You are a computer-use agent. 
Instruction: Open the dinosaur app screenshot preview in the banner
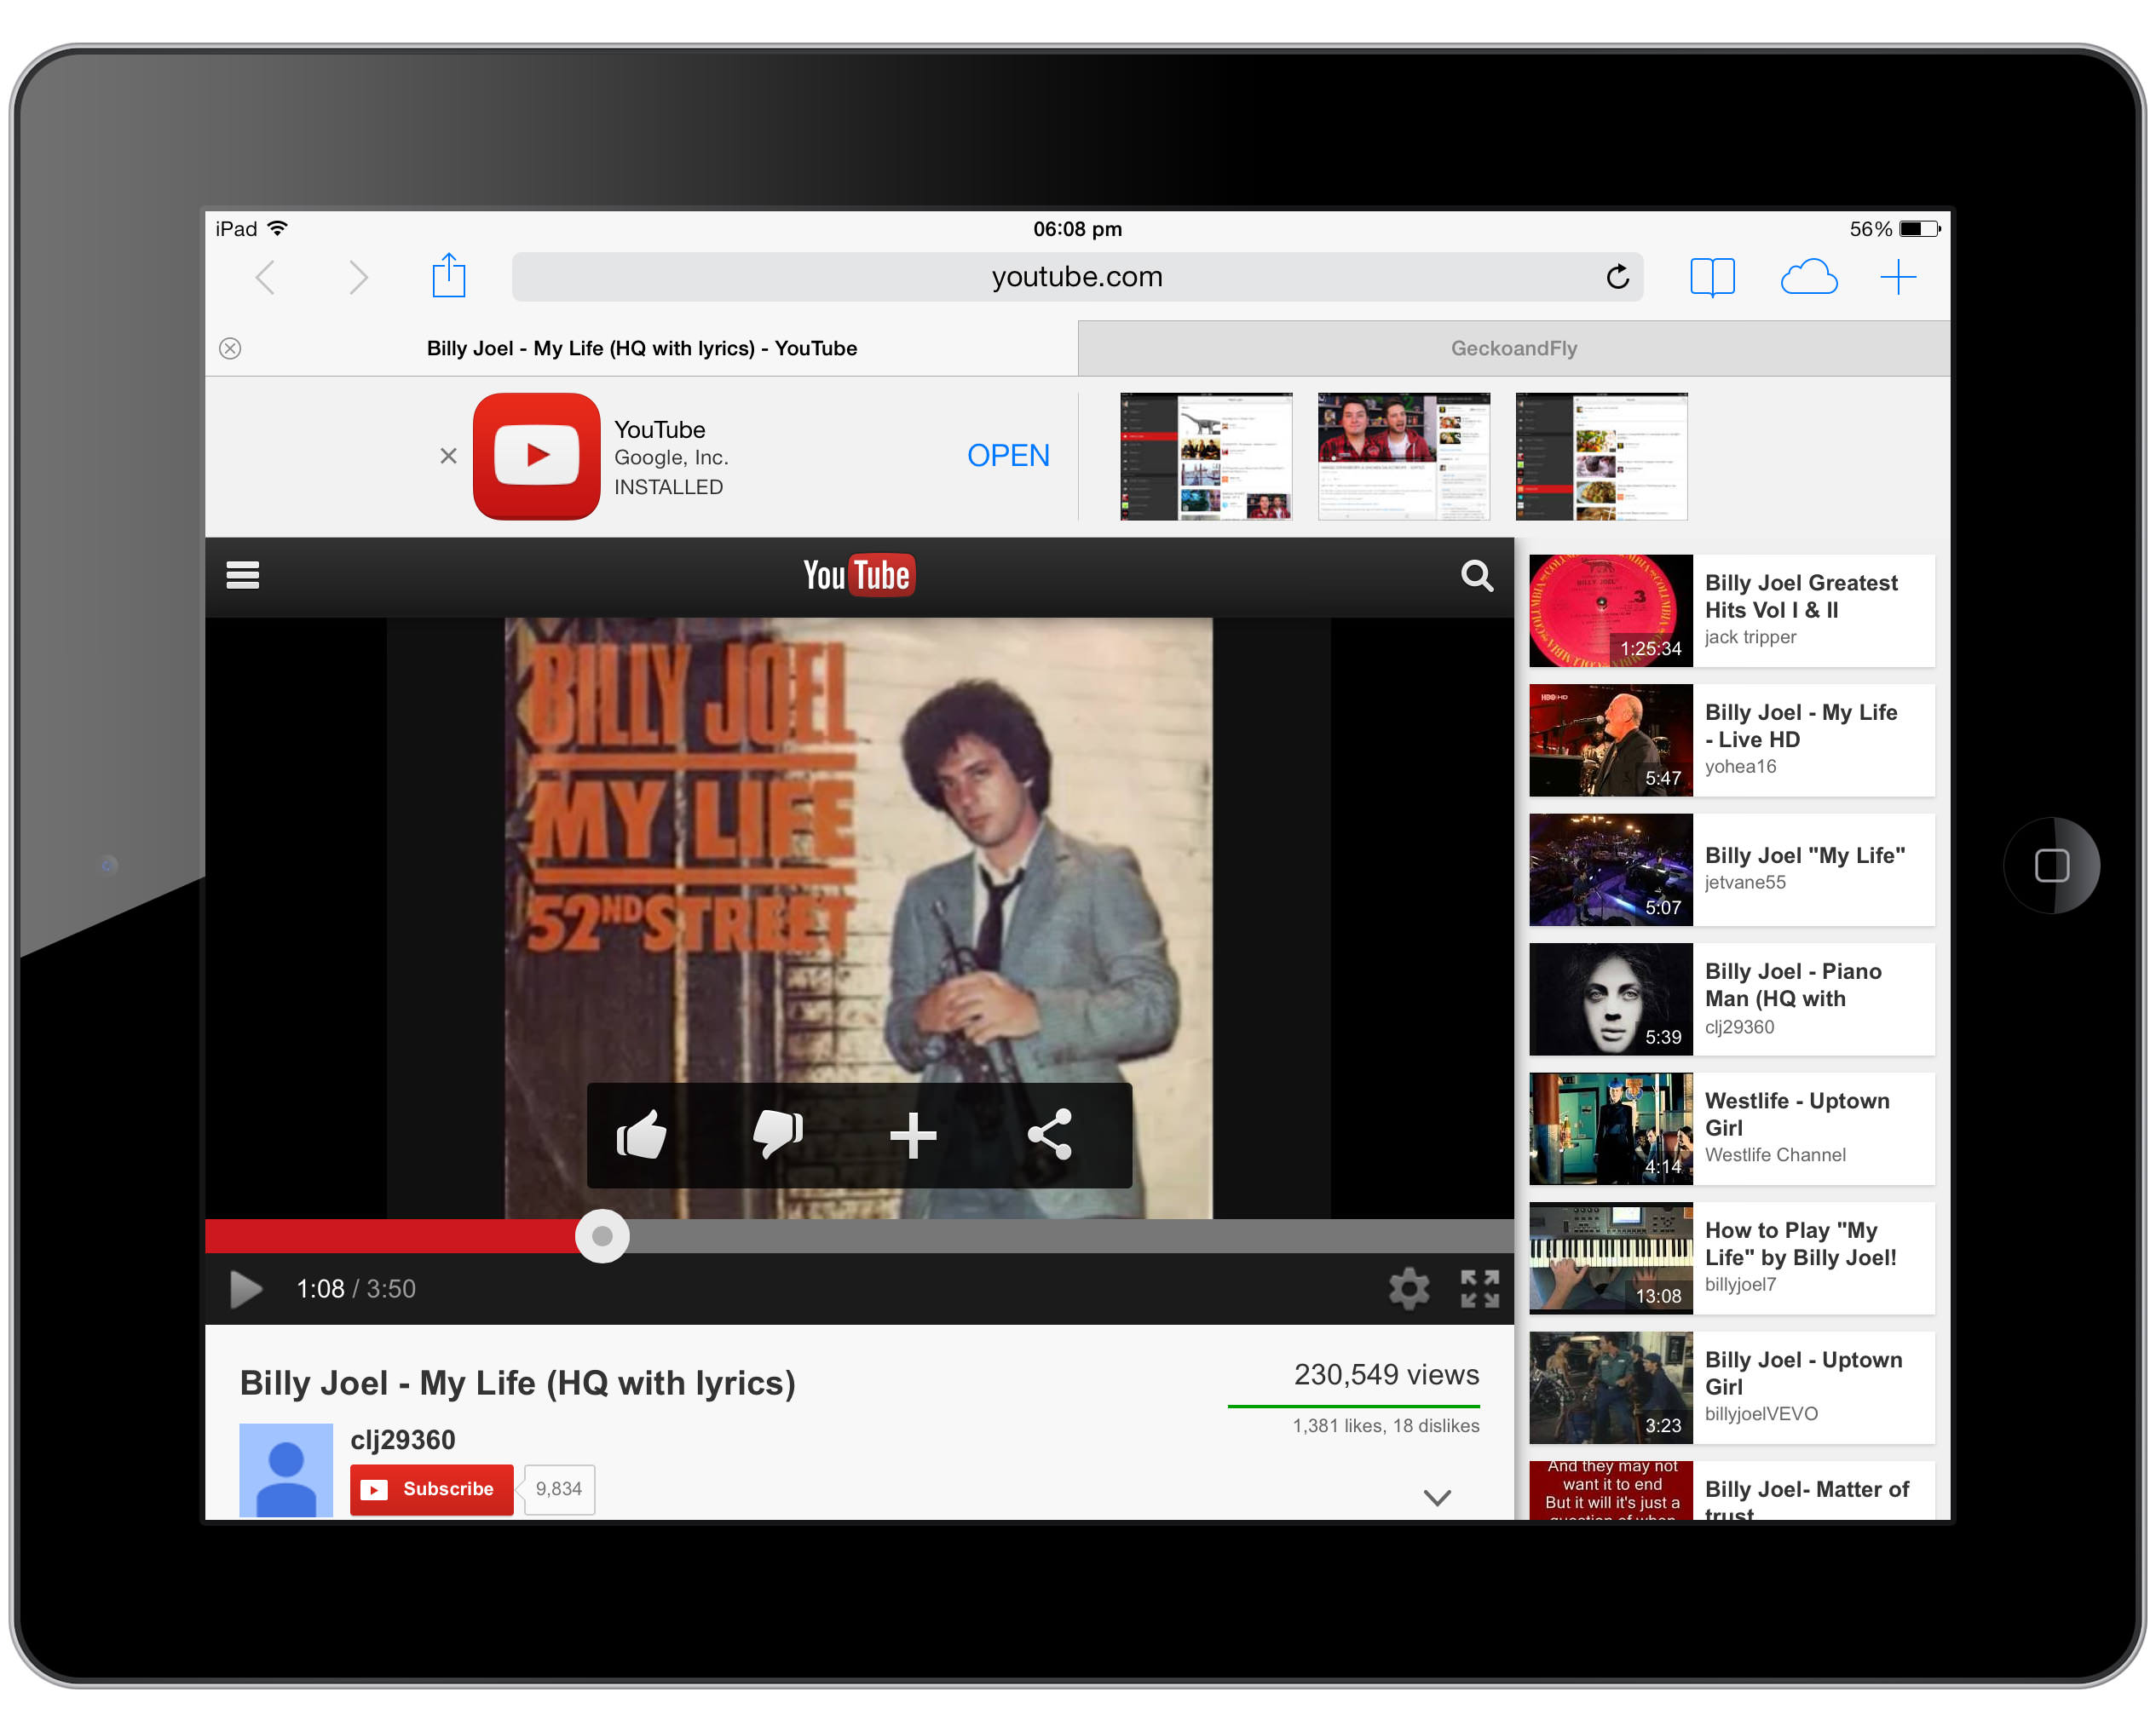1206,456
